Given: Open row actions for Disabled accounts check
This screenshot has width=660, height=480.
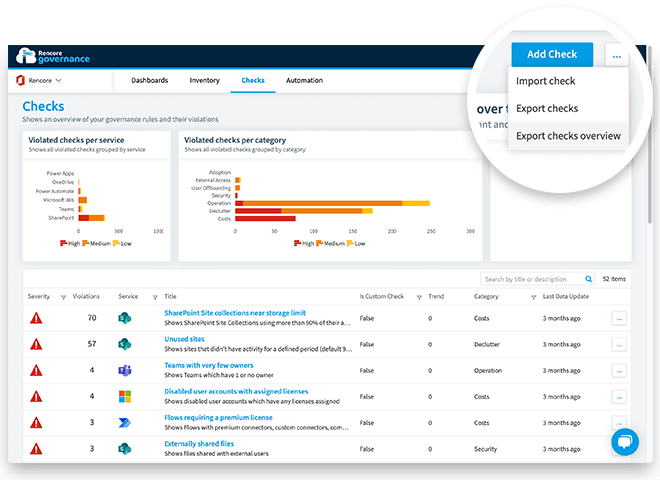Looking at the screenshot, I should point(619,397).
